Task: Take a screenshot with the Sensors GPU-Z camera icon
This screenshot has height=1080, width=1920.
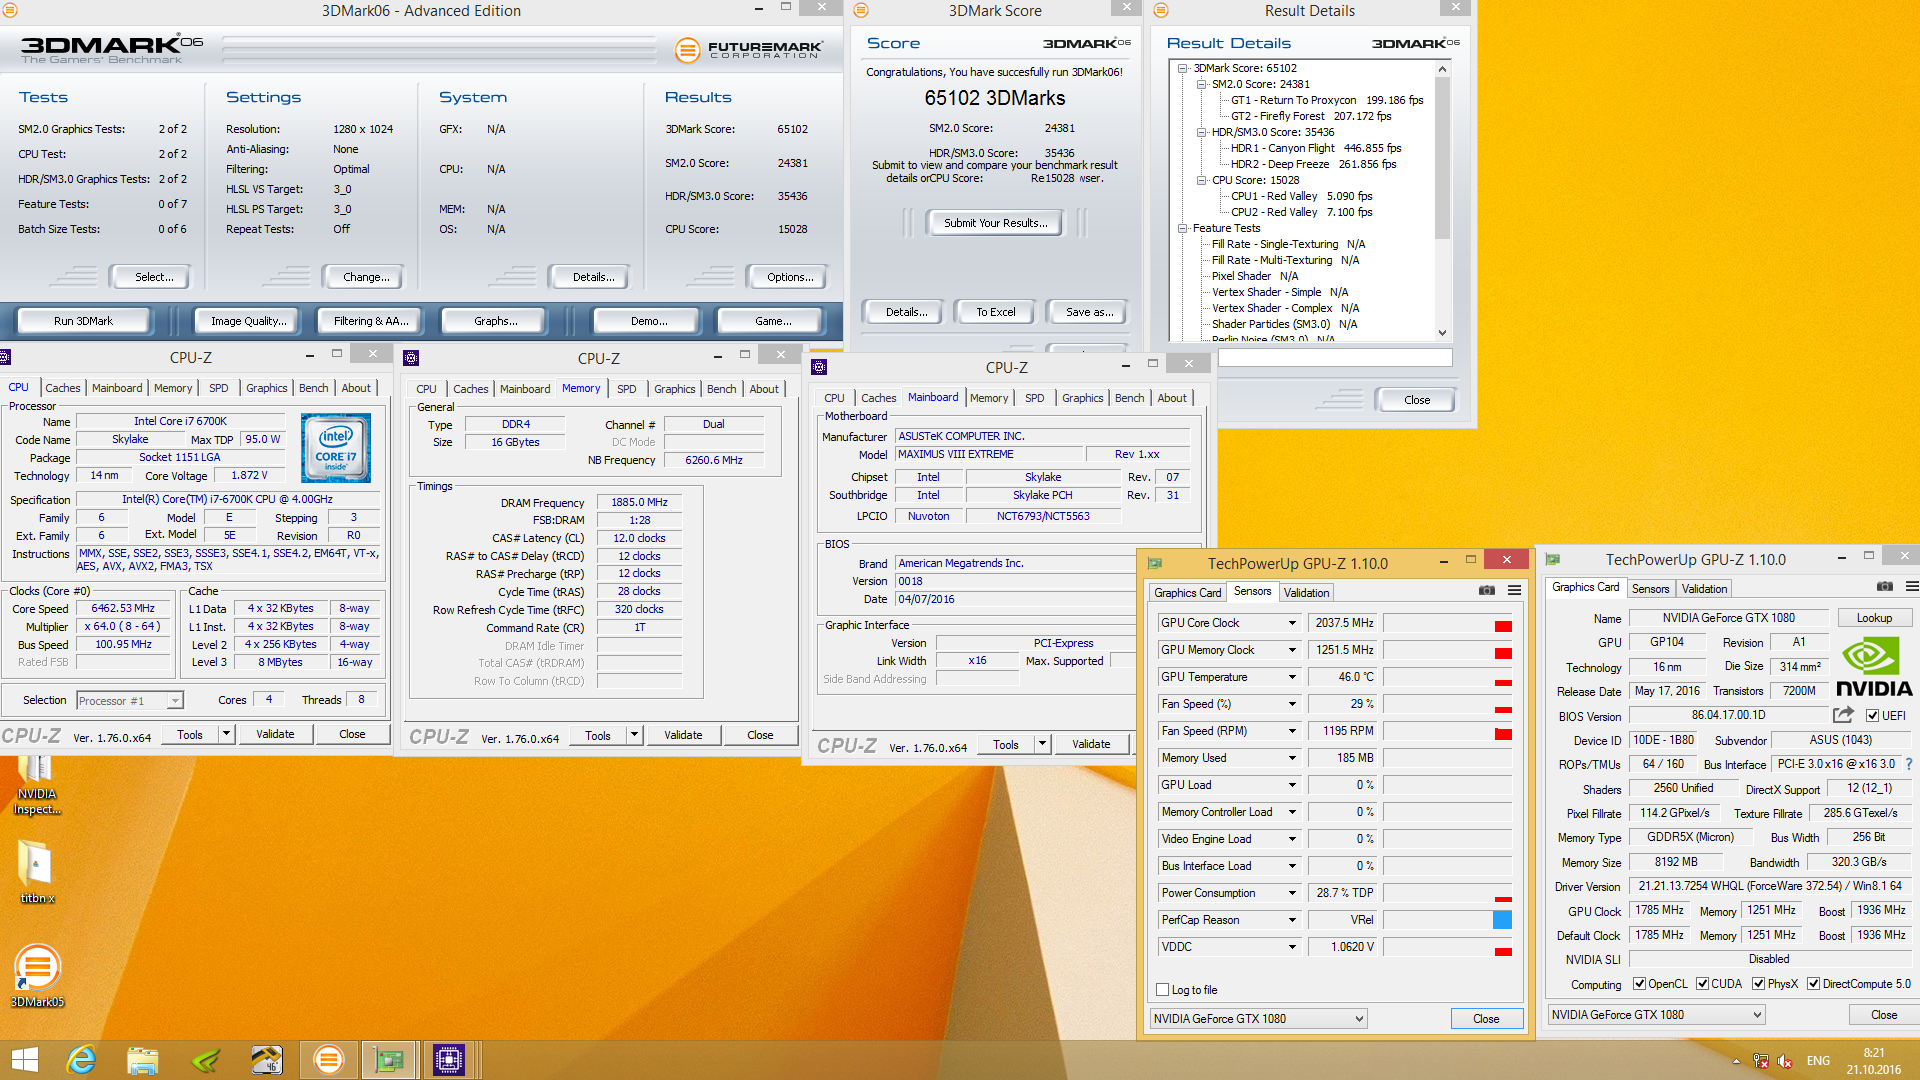Action: point(1487,591)
